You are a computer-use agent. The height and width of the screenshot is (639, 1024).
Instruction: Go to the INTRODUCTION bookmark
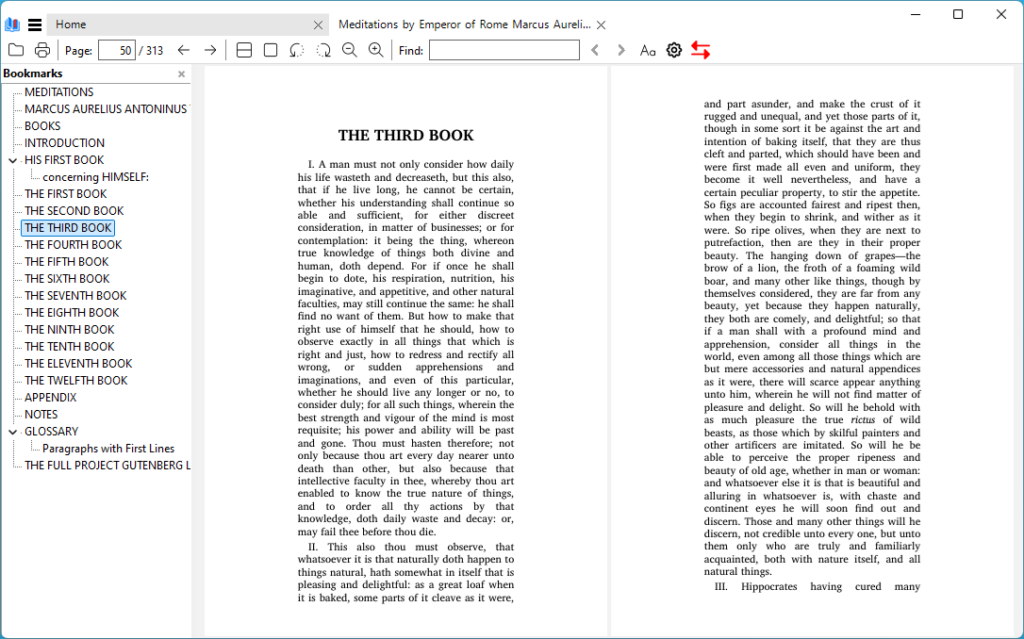(x=65, y=143)
